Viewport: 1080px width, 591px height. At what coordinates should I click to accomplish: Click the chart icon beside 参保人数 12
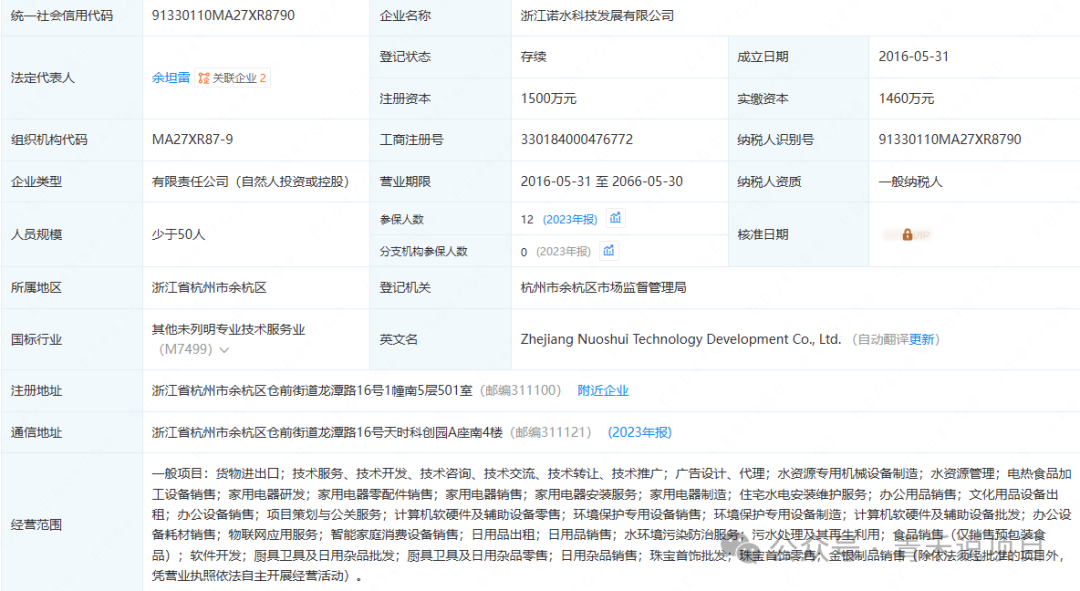614,218
